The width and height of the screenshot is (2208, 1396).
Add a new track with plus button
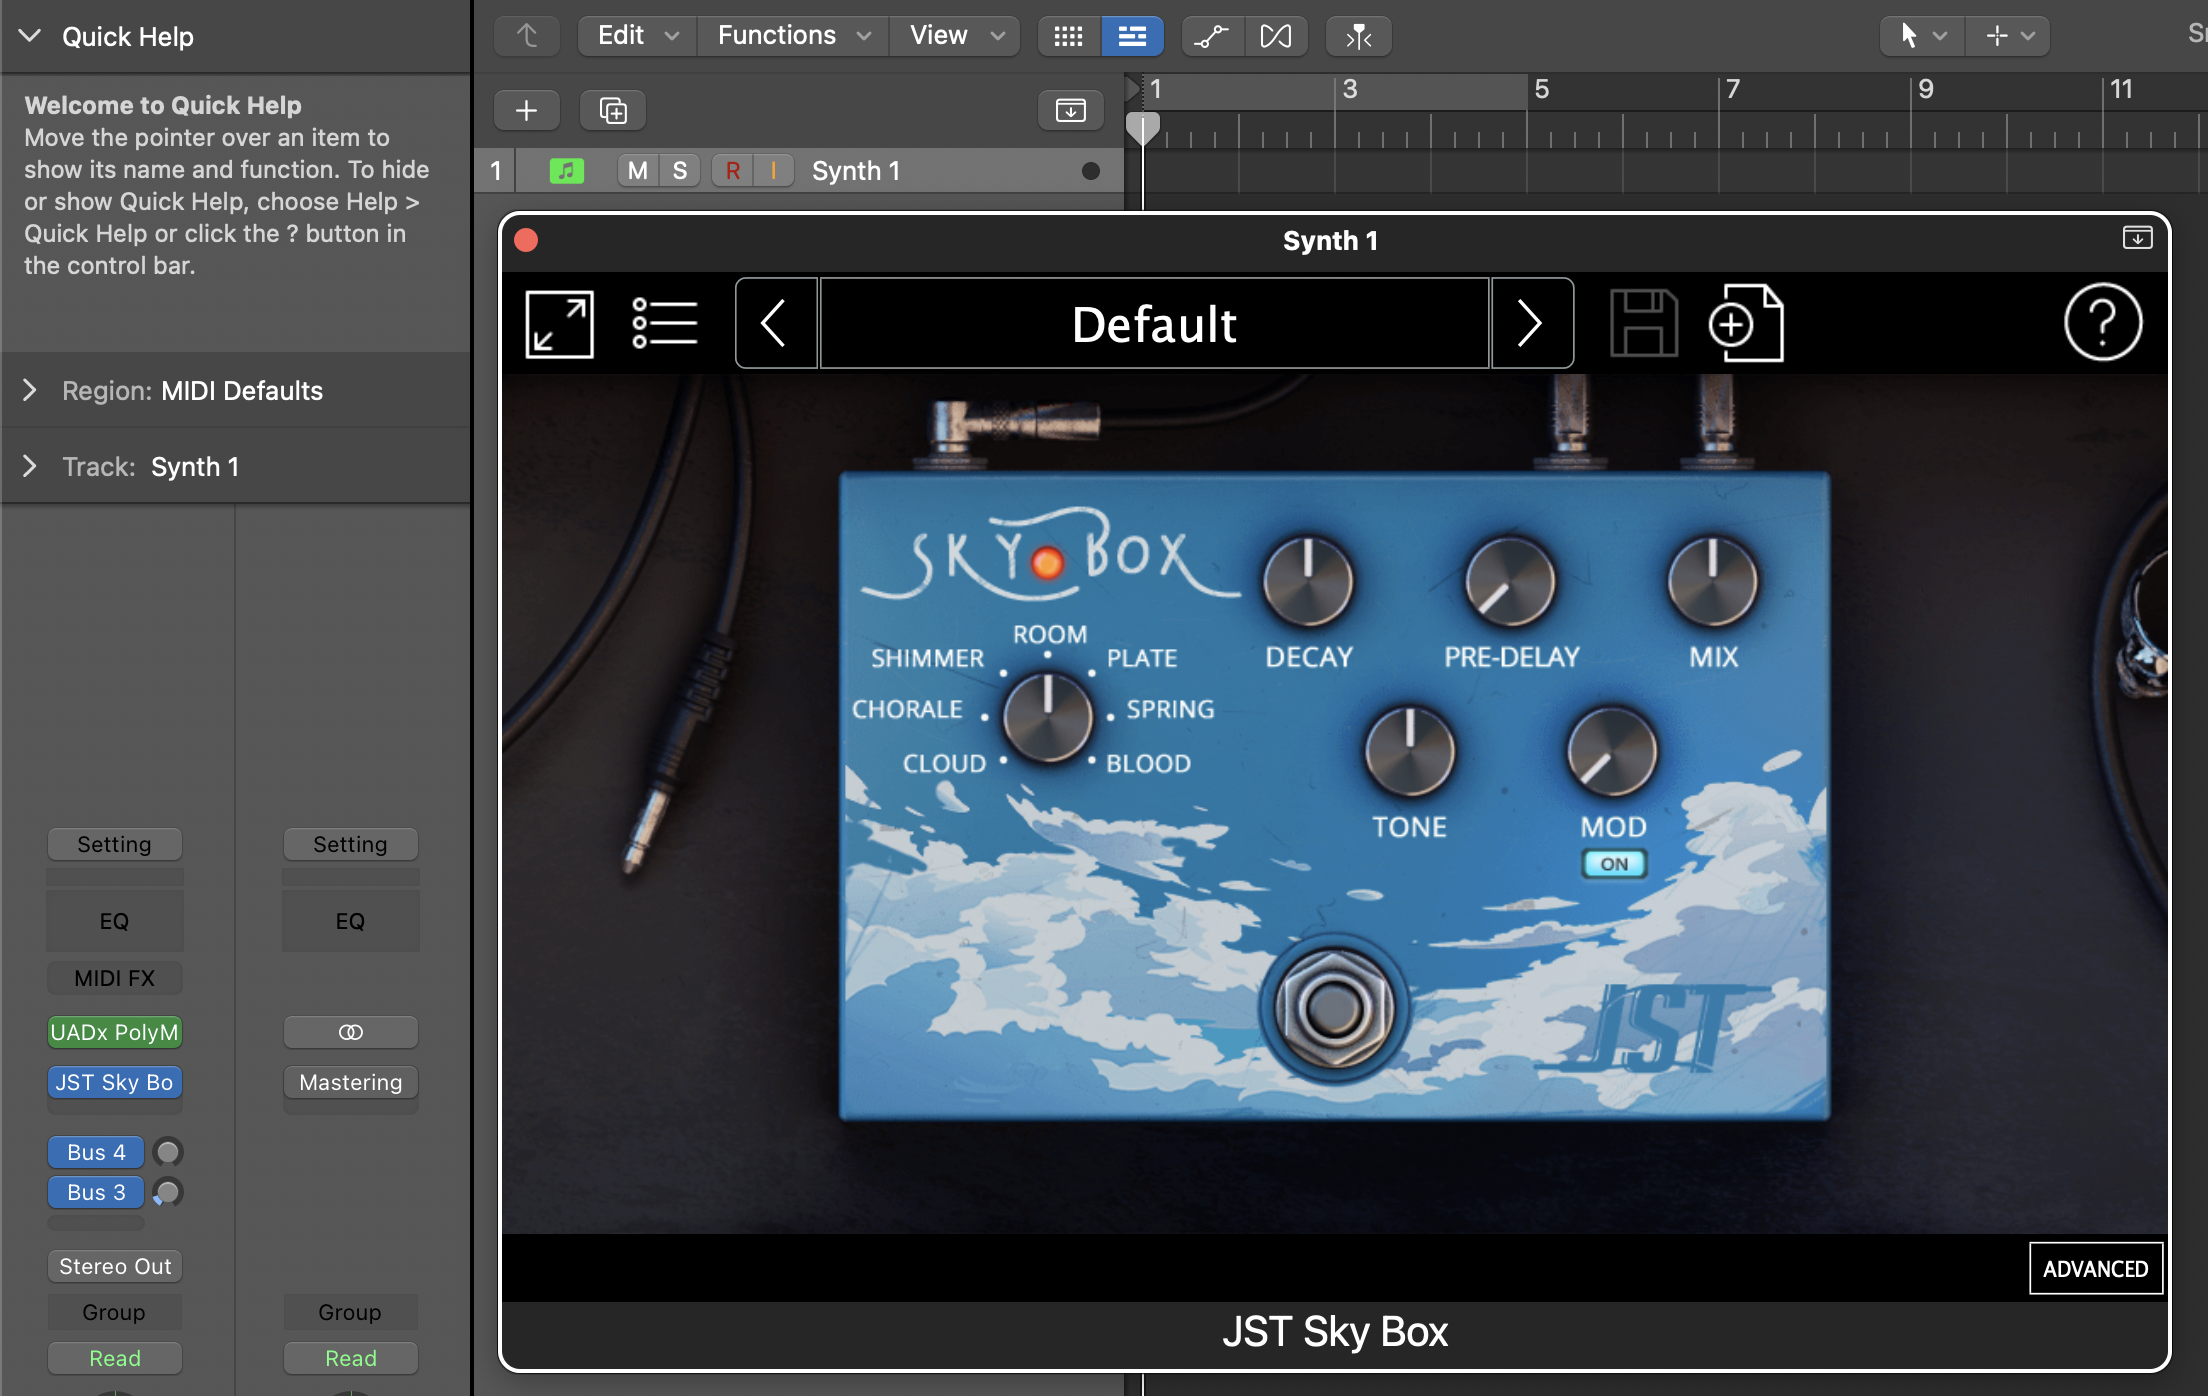(x=527, y=110)
